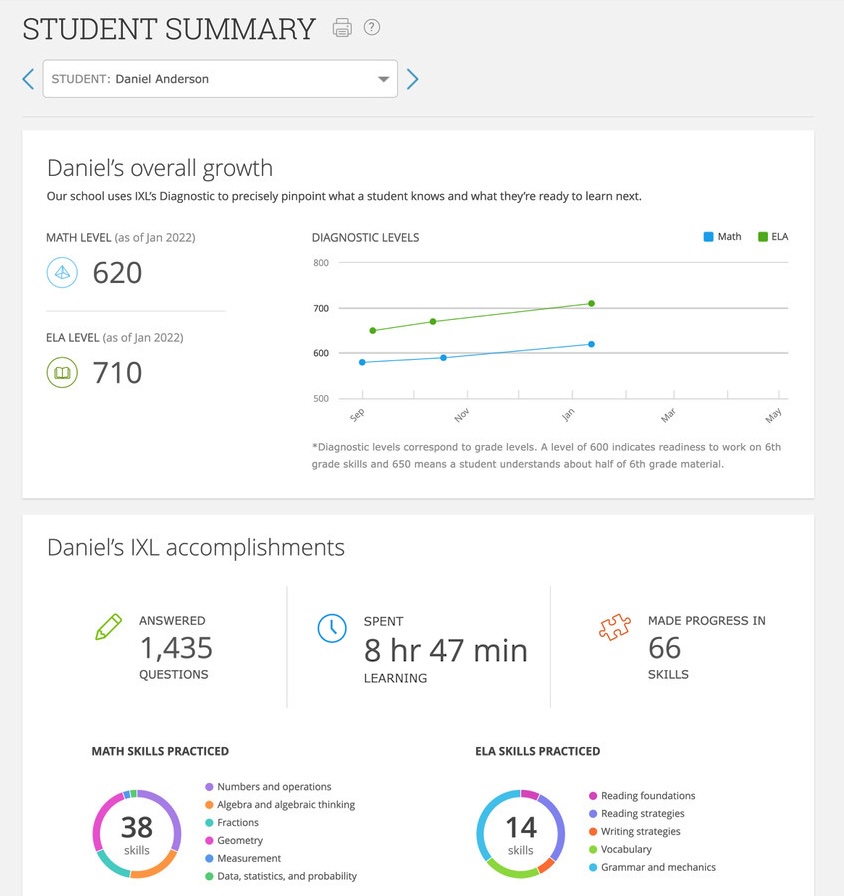Print the student summary report
The width and height of the screenshot is (844, 896).
coord(342,27)
